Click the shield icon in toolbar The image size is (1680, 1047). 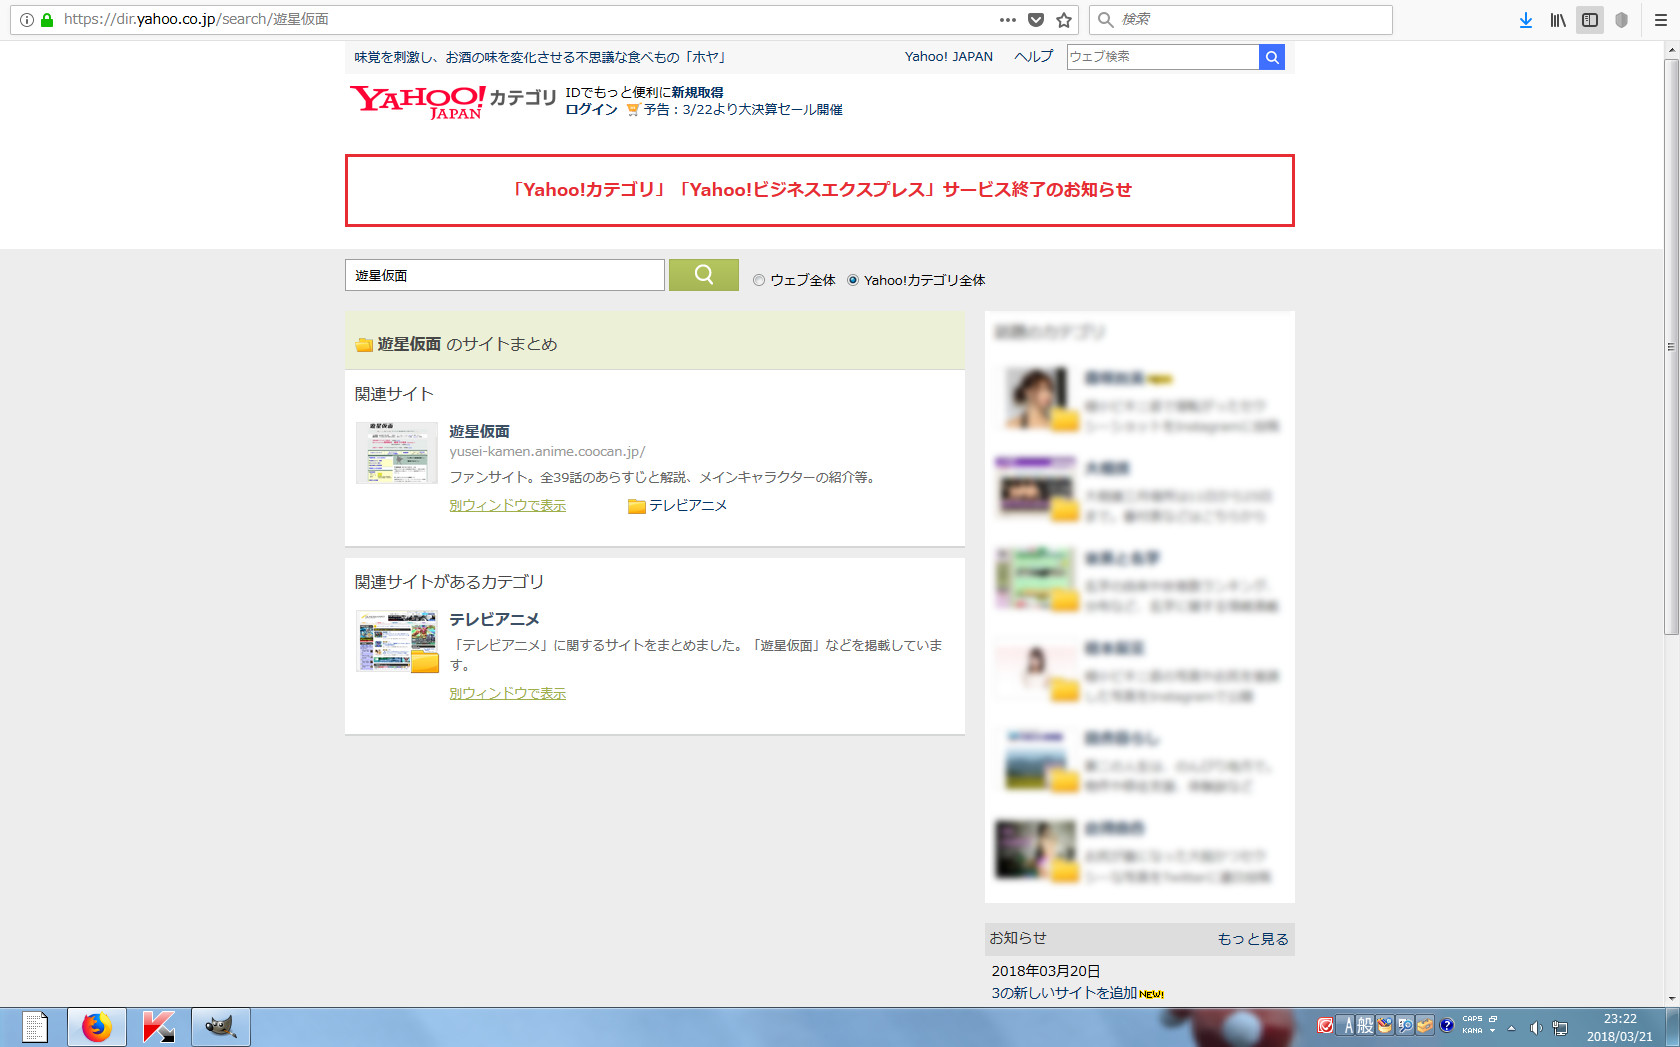coord(1622,20)
